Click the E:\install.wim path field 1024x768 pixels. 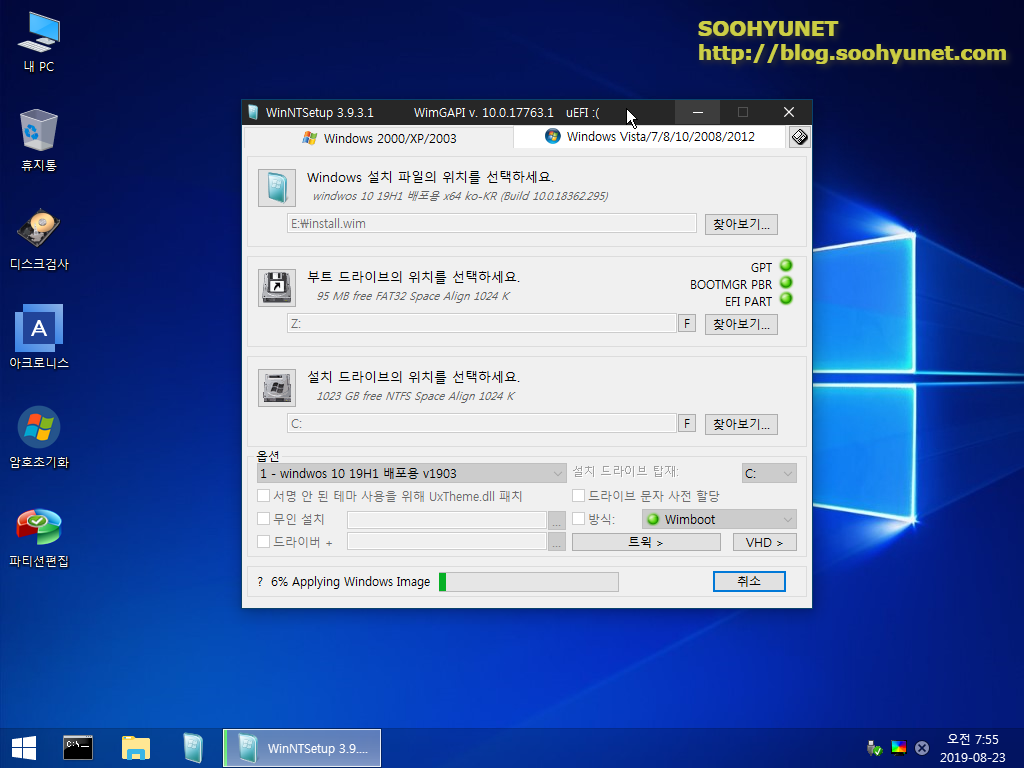[492, 223]
